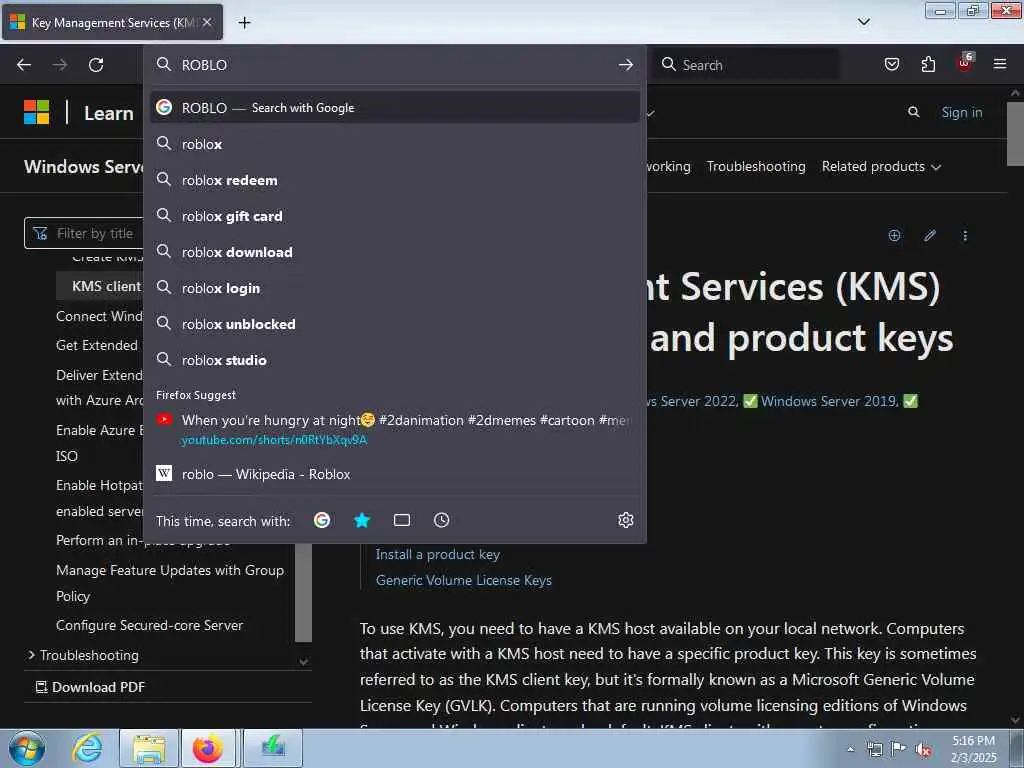
Task: Open the YouTube shorts suggestion
Action: coord(394,430)
